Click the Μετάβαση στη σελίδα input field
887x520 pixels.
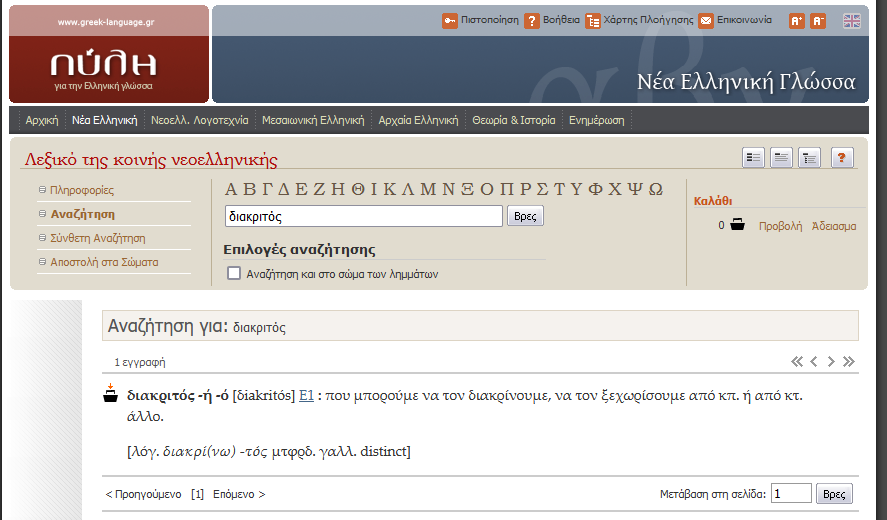click(791, 493)
